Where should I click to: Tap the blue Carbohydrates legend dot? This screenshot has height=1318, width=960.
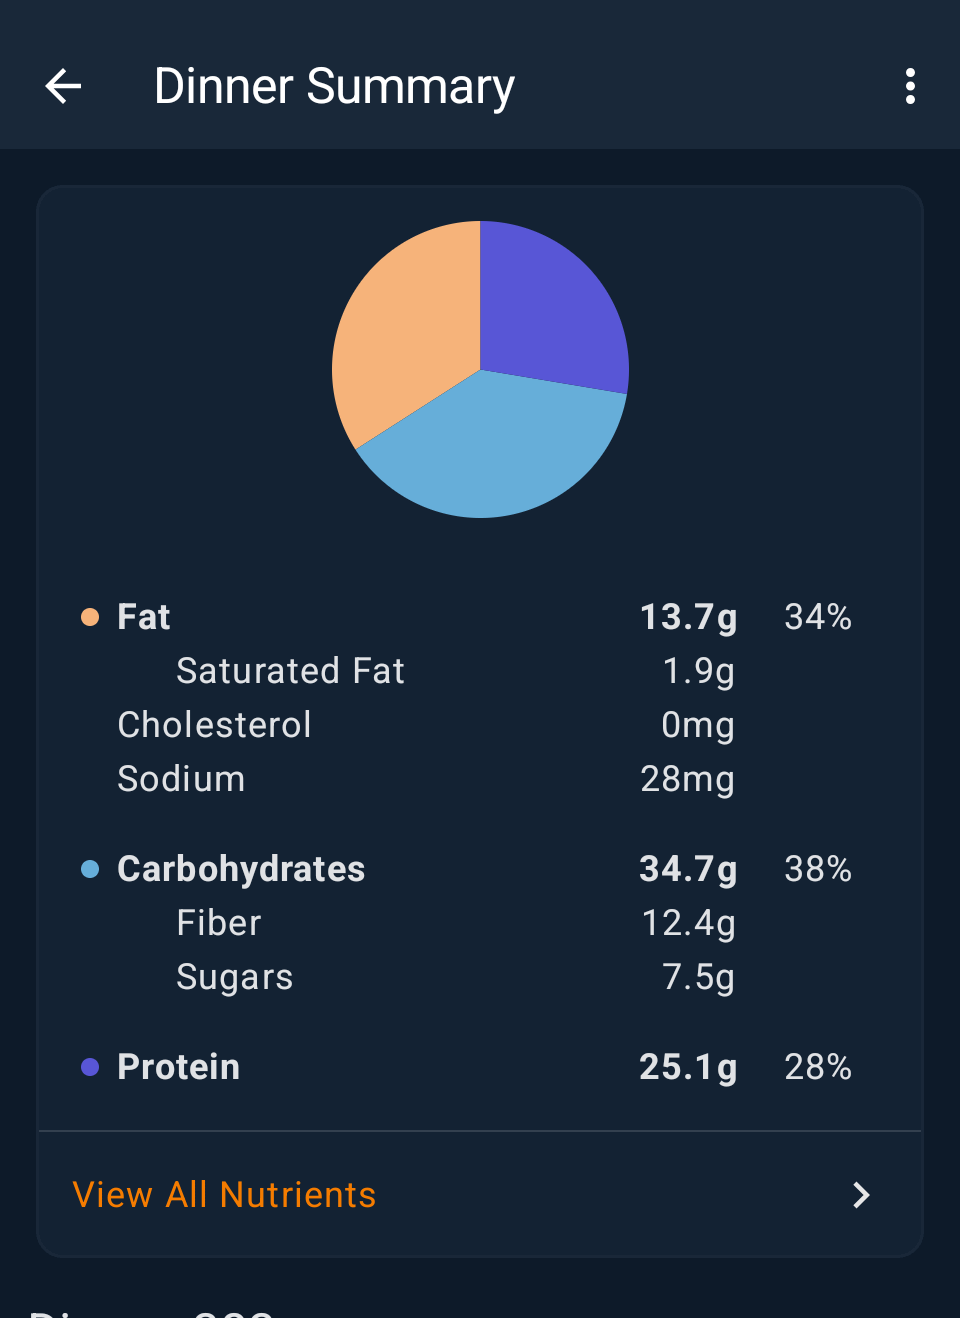click(x=90, y=869)
